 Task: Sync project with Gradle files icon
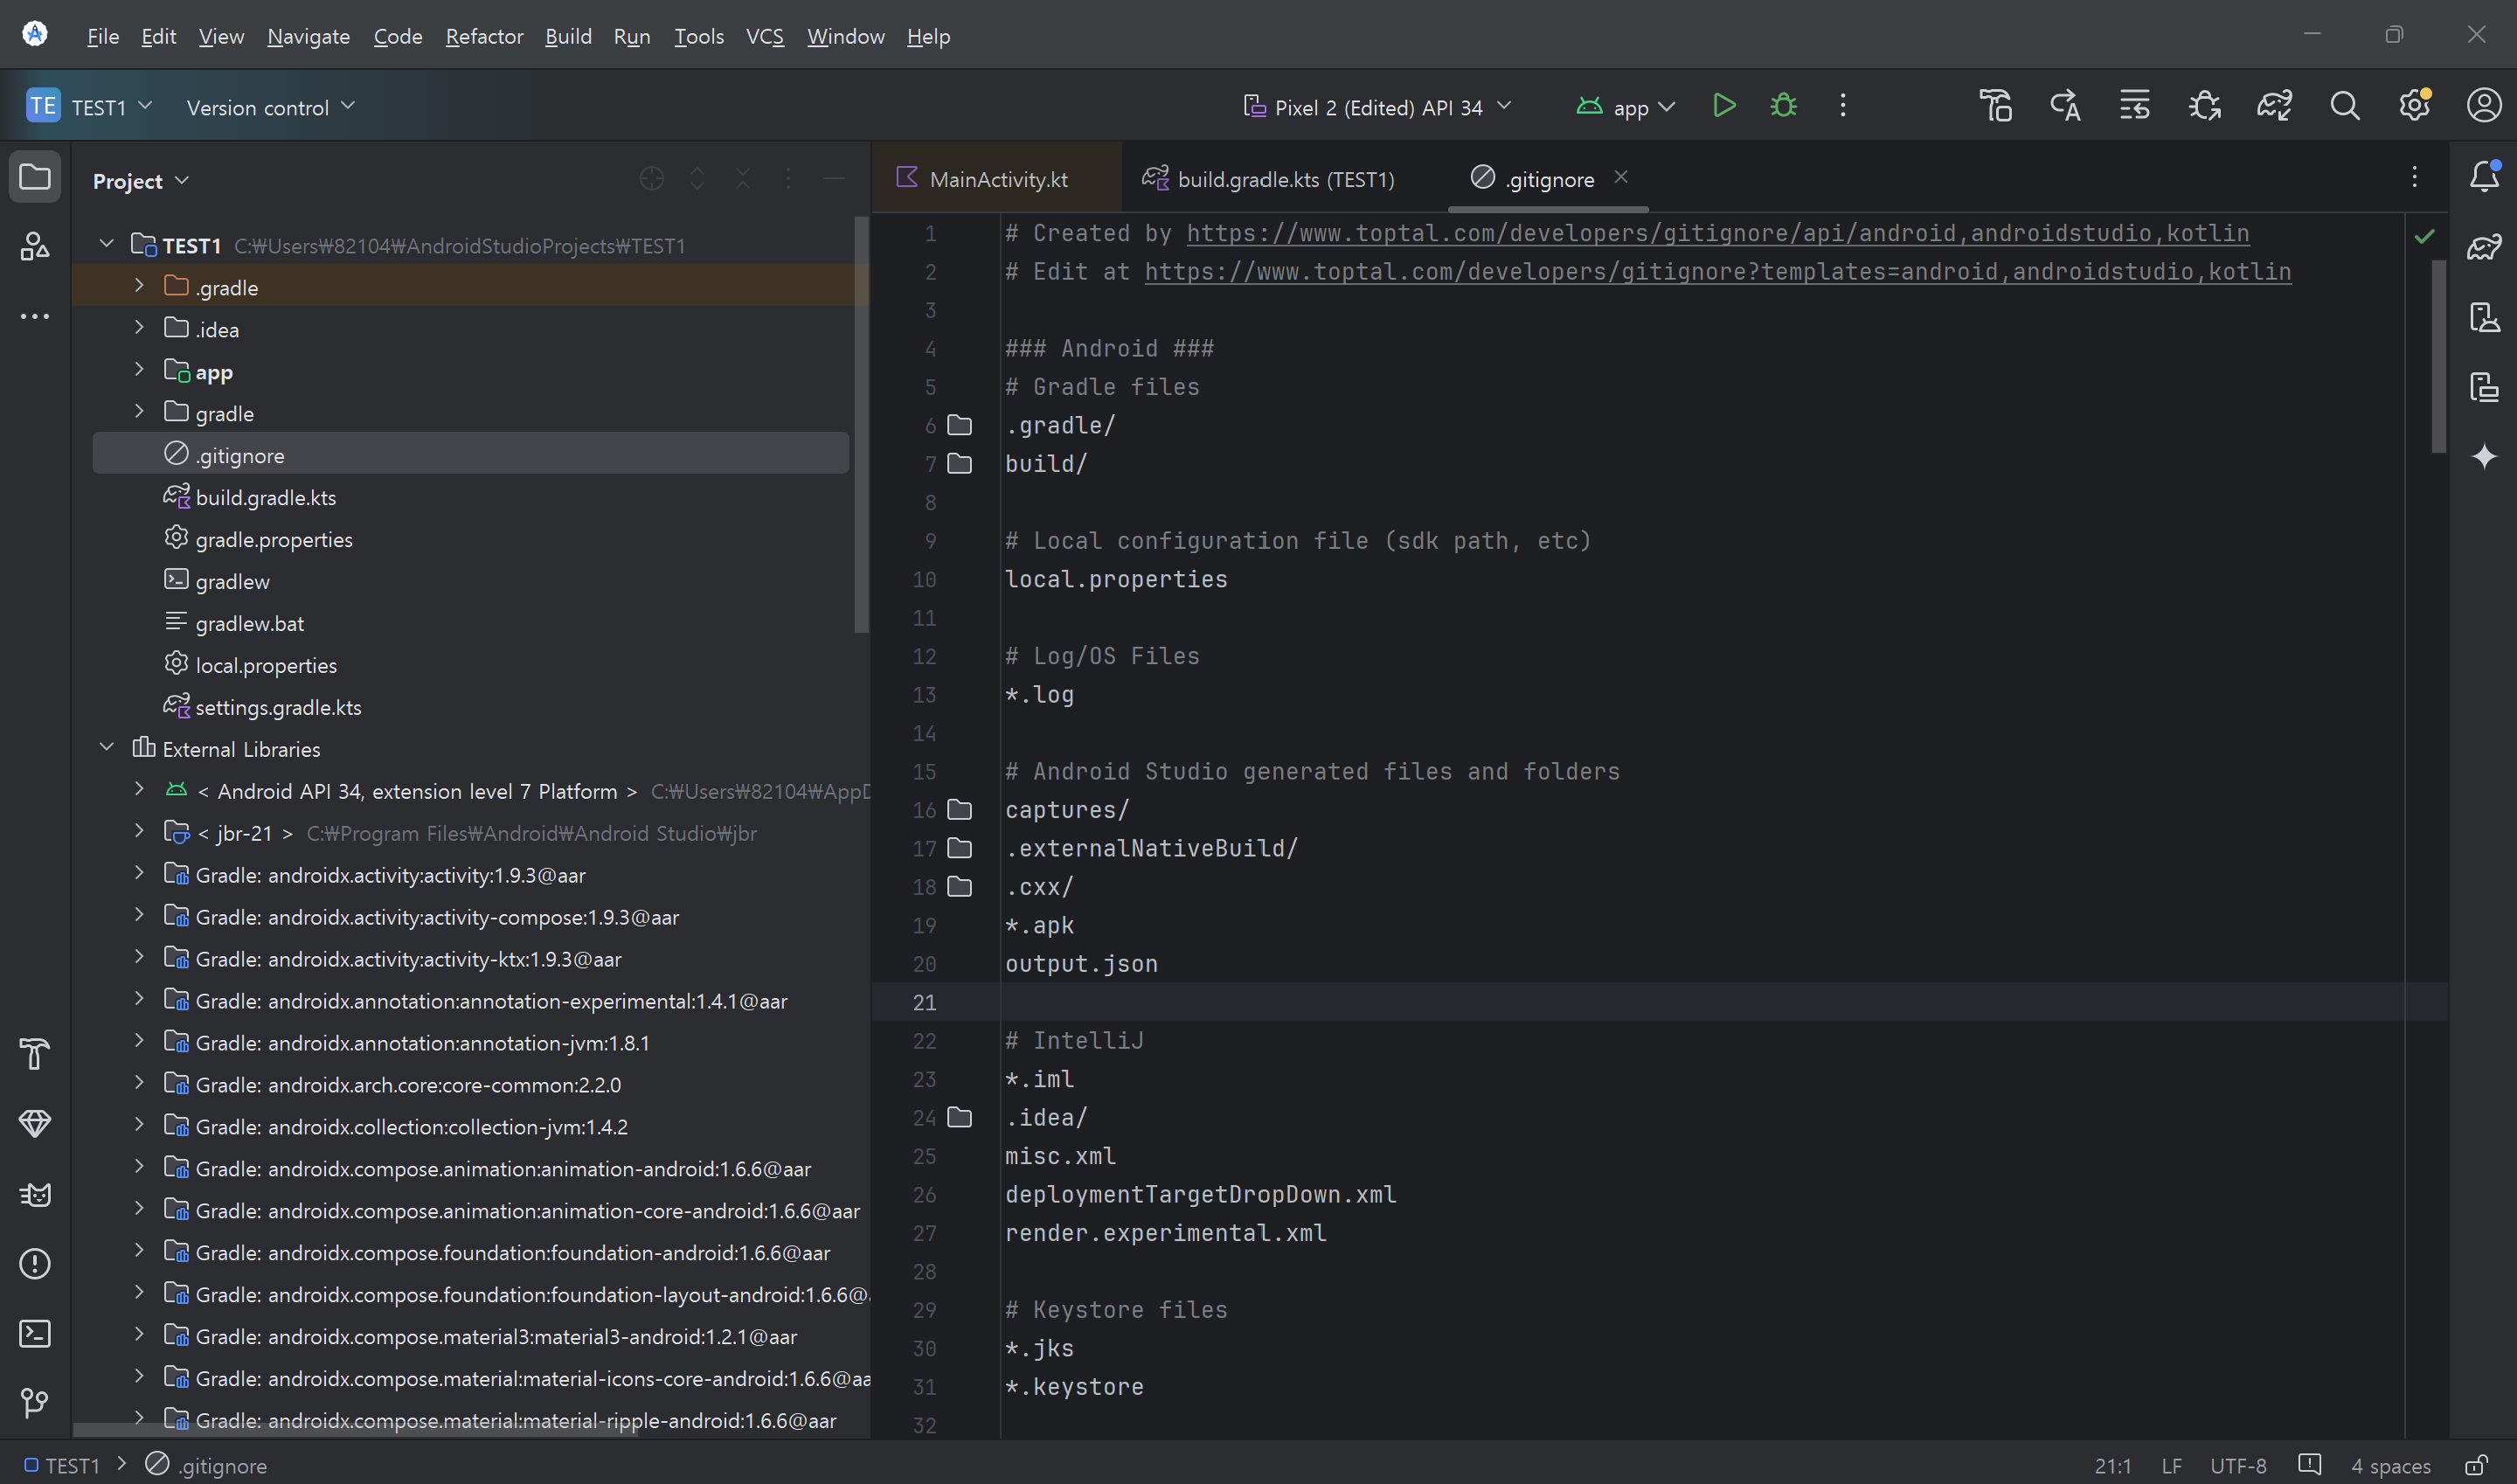coord(2273,106)
